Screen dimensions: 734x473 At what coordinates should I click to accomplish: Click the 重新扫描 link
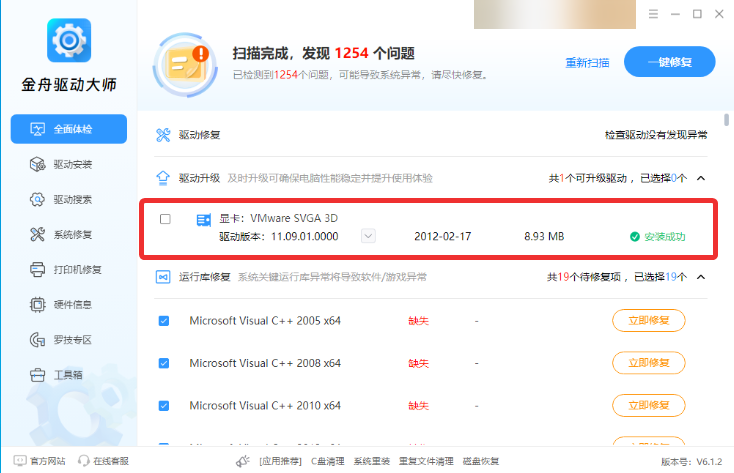tap(587, 62)
